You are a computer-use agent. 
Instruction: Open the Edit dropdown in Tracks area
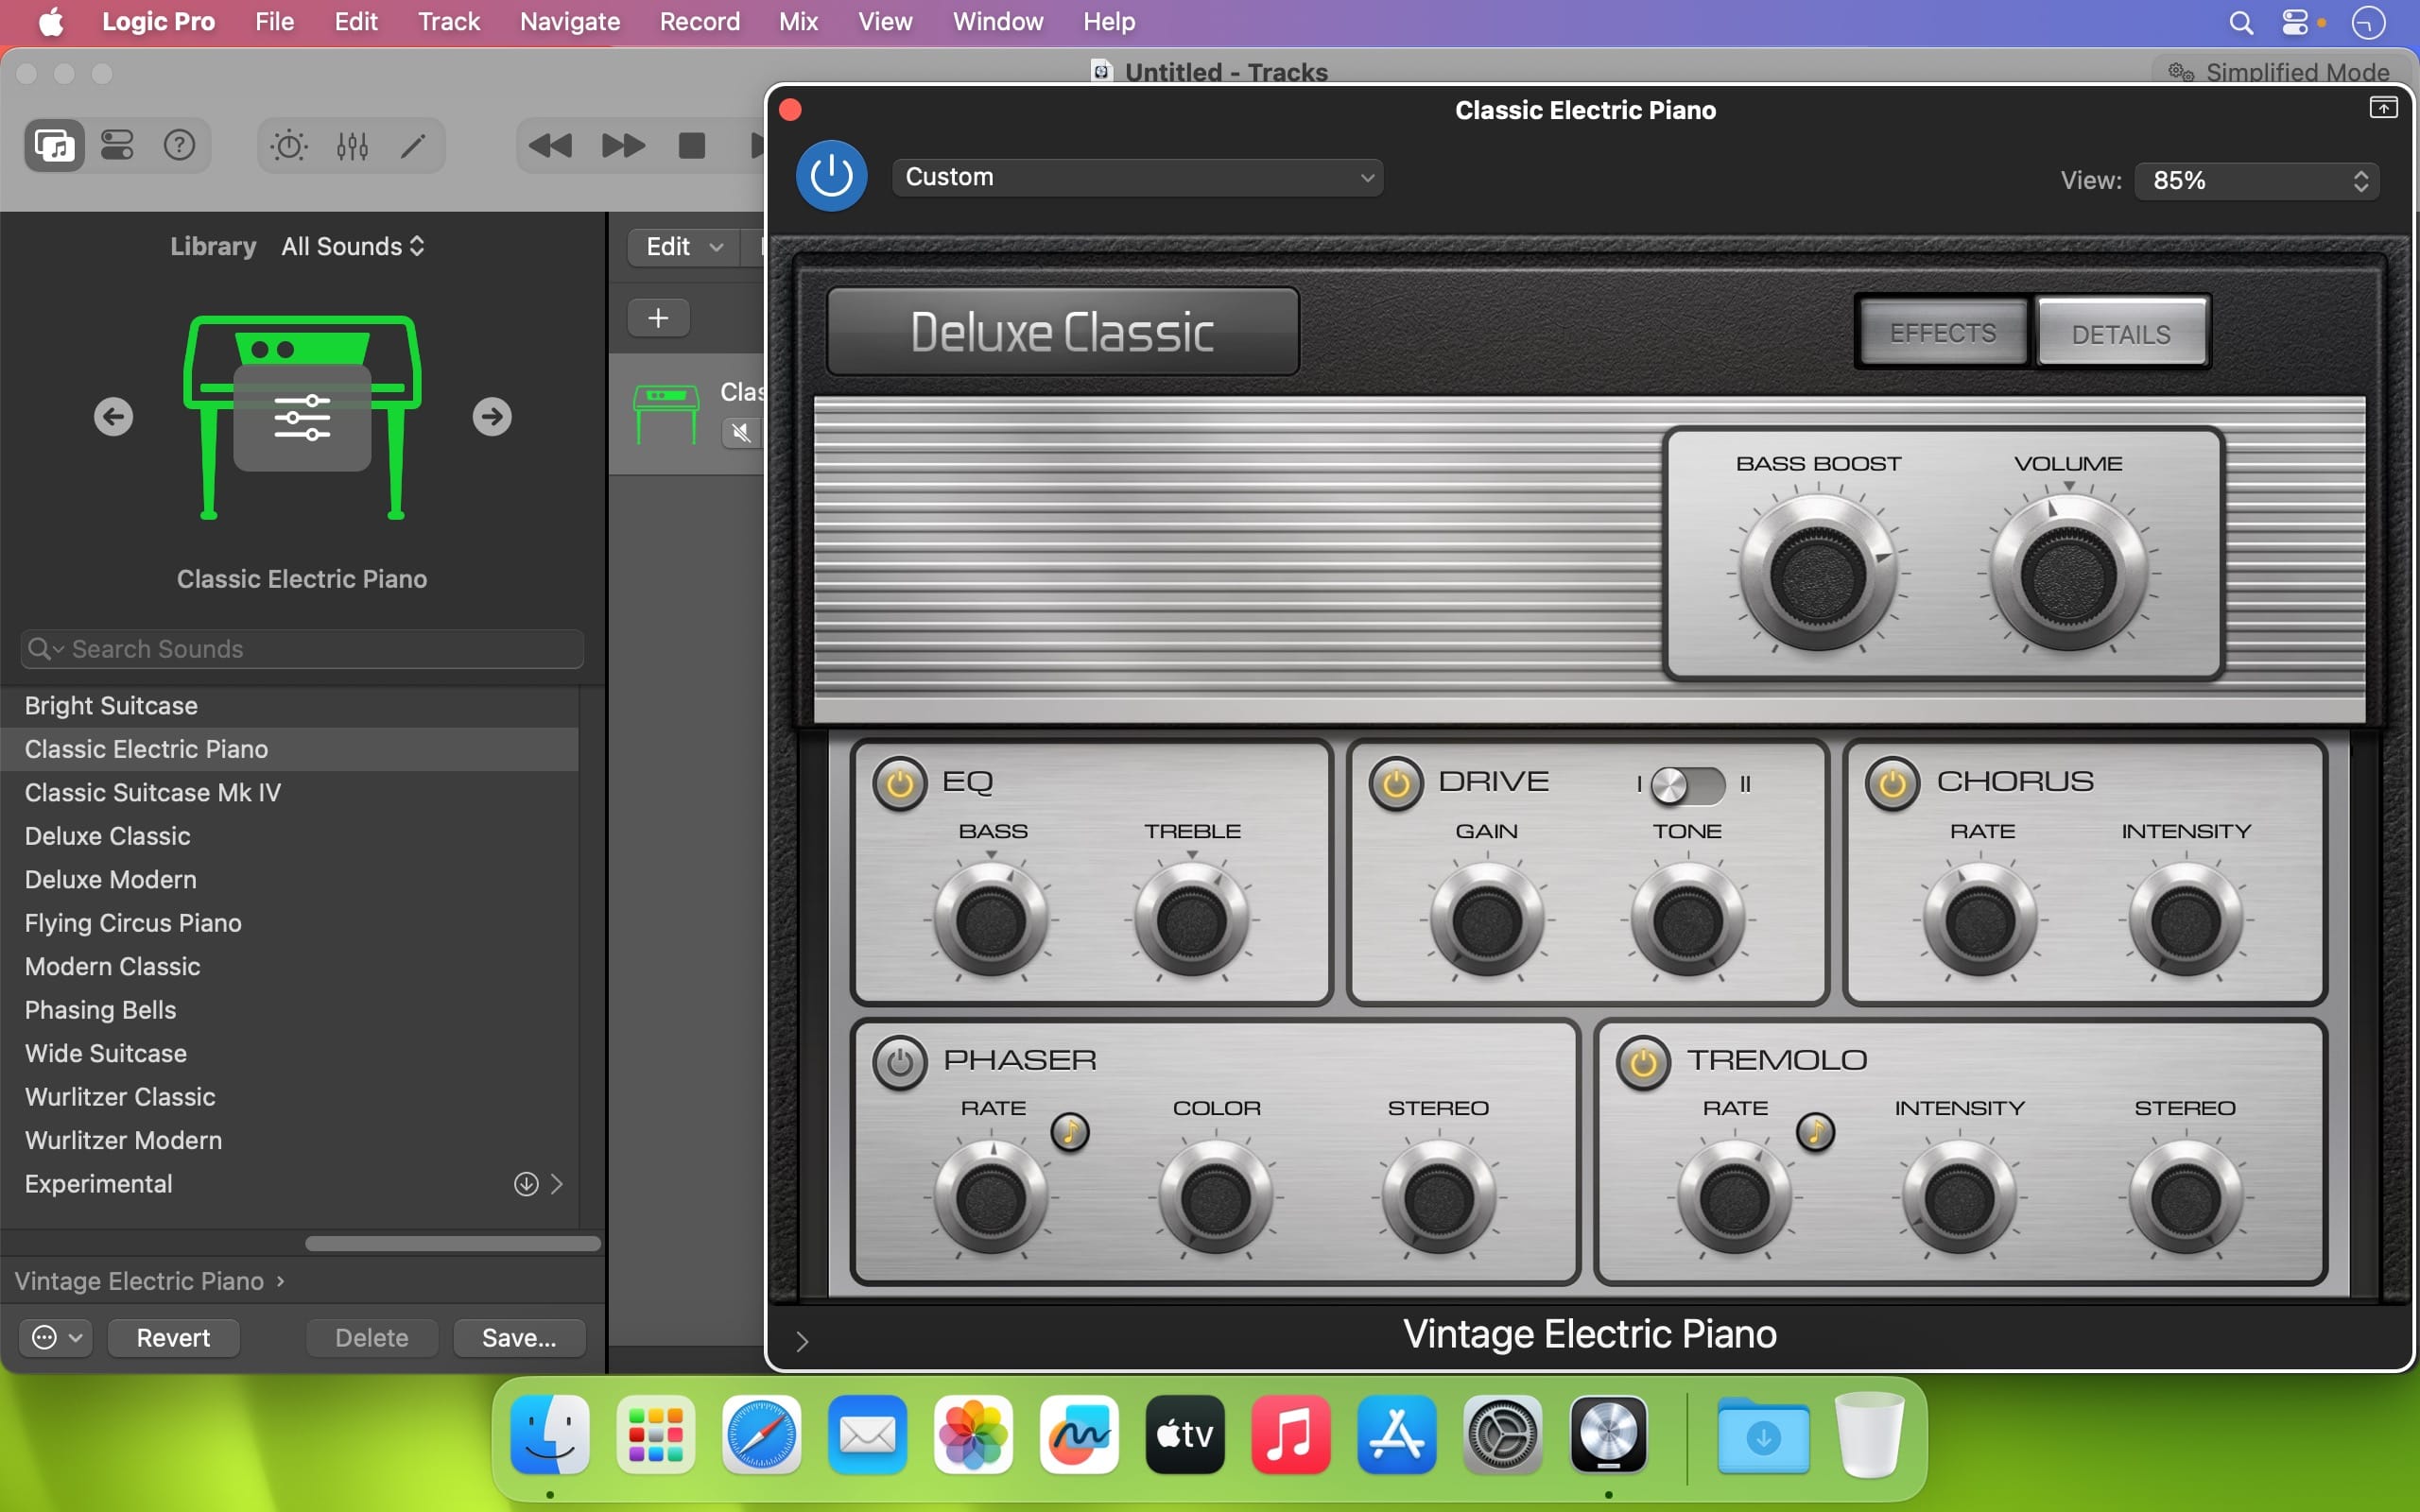tap(684, 247)
